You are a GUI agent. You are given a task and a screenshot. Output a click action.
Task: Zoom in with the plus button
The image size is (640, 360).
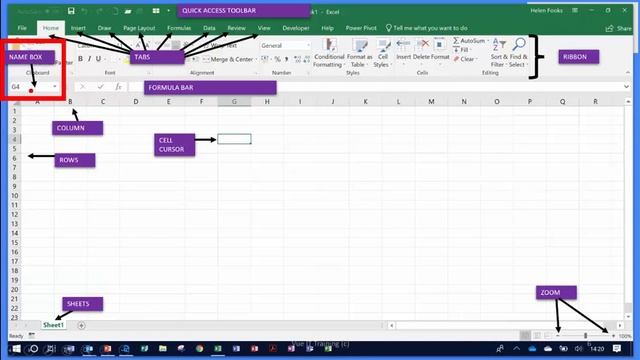pyautogui.click(x=613, y=336)
